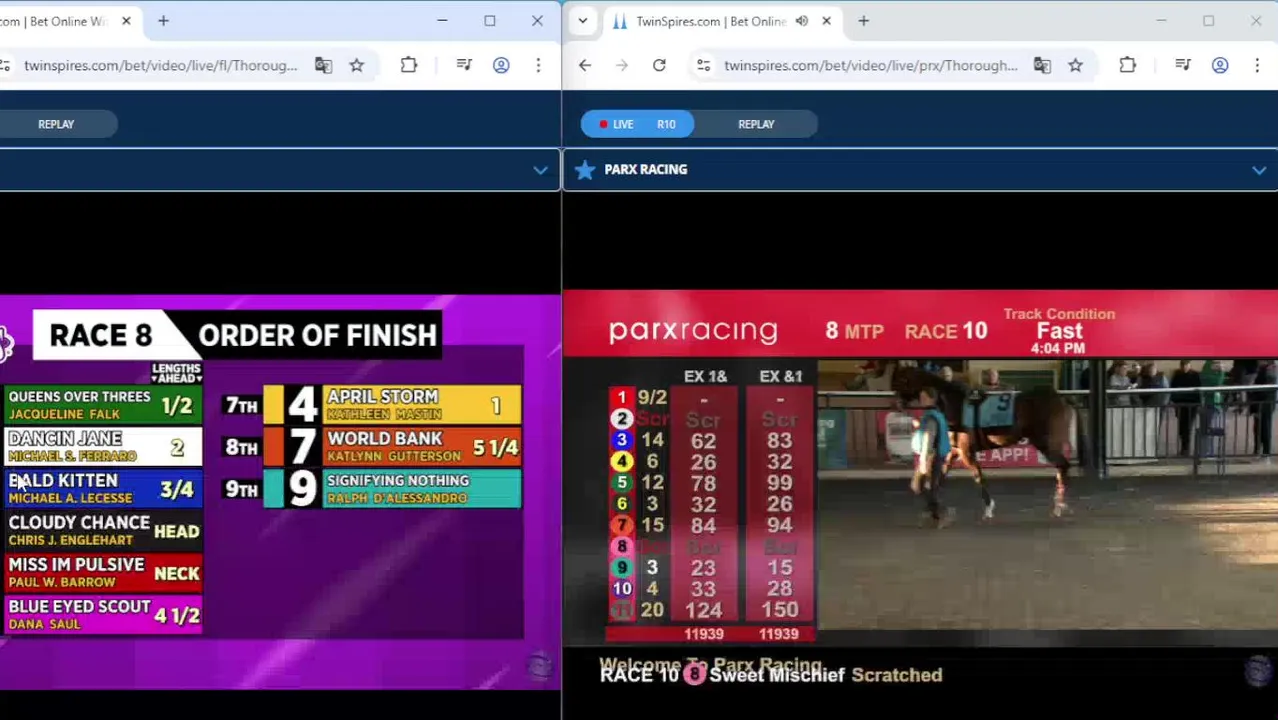The height and width of the screenshot is (720, 1278).
Task: Select LIVE R10 toggle in right window
Action: [x=638, y=124]
